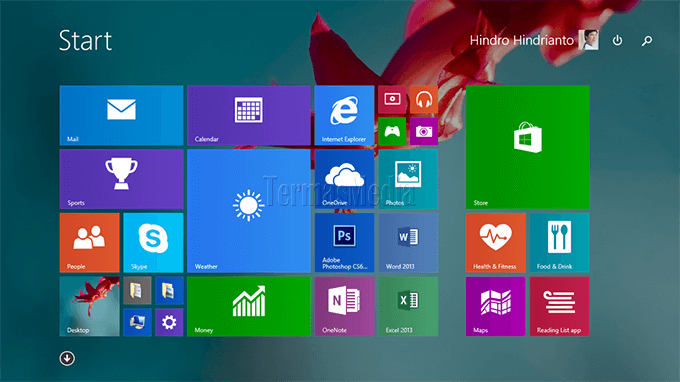The width and height of the screenshot is (680, 382).
Task: Open the Desktop tile
Action: 89,307
